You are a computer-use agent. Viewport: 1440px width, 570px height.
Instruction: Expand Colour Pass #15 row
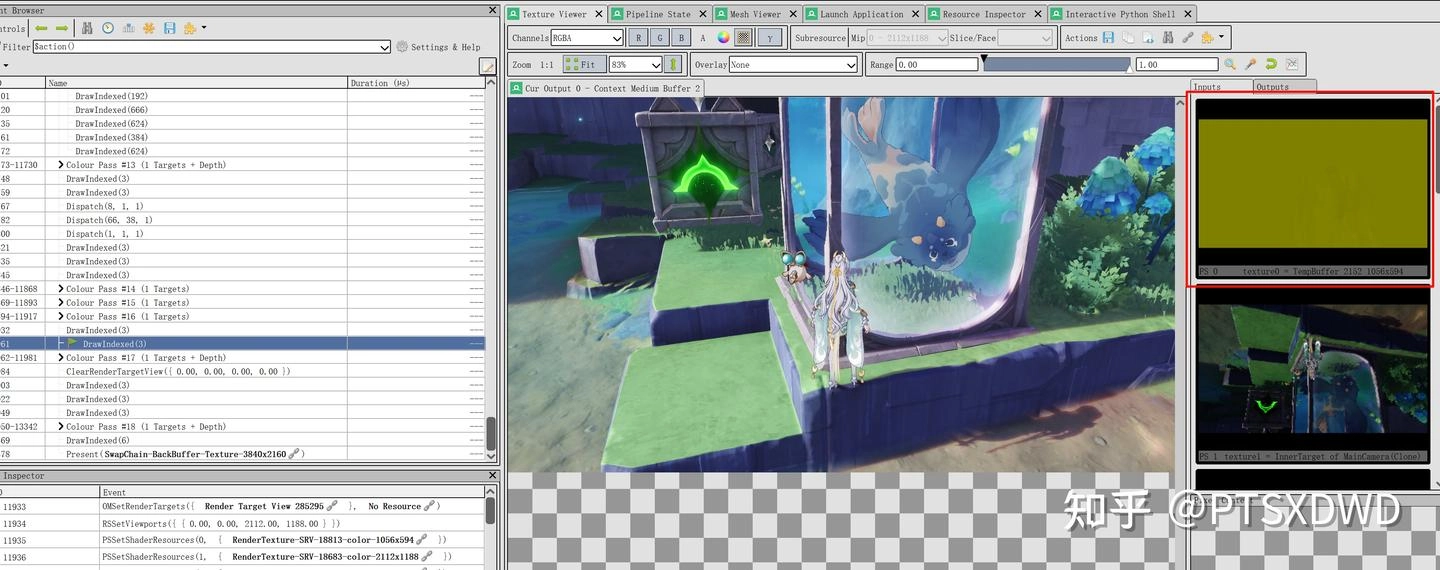pyautogui.click(x=61, y=303)
